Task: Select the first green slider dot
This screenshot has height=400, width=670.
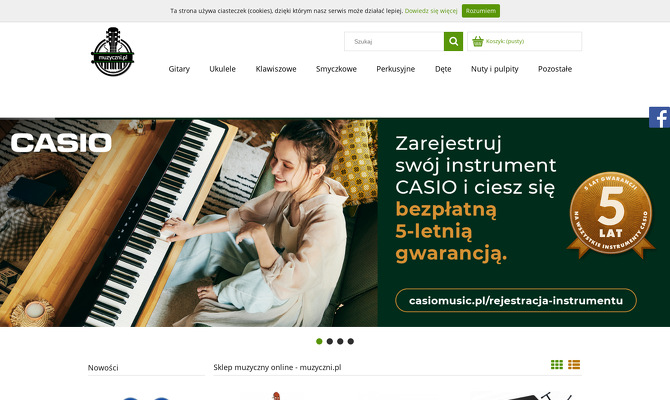Action: point(319,341)
